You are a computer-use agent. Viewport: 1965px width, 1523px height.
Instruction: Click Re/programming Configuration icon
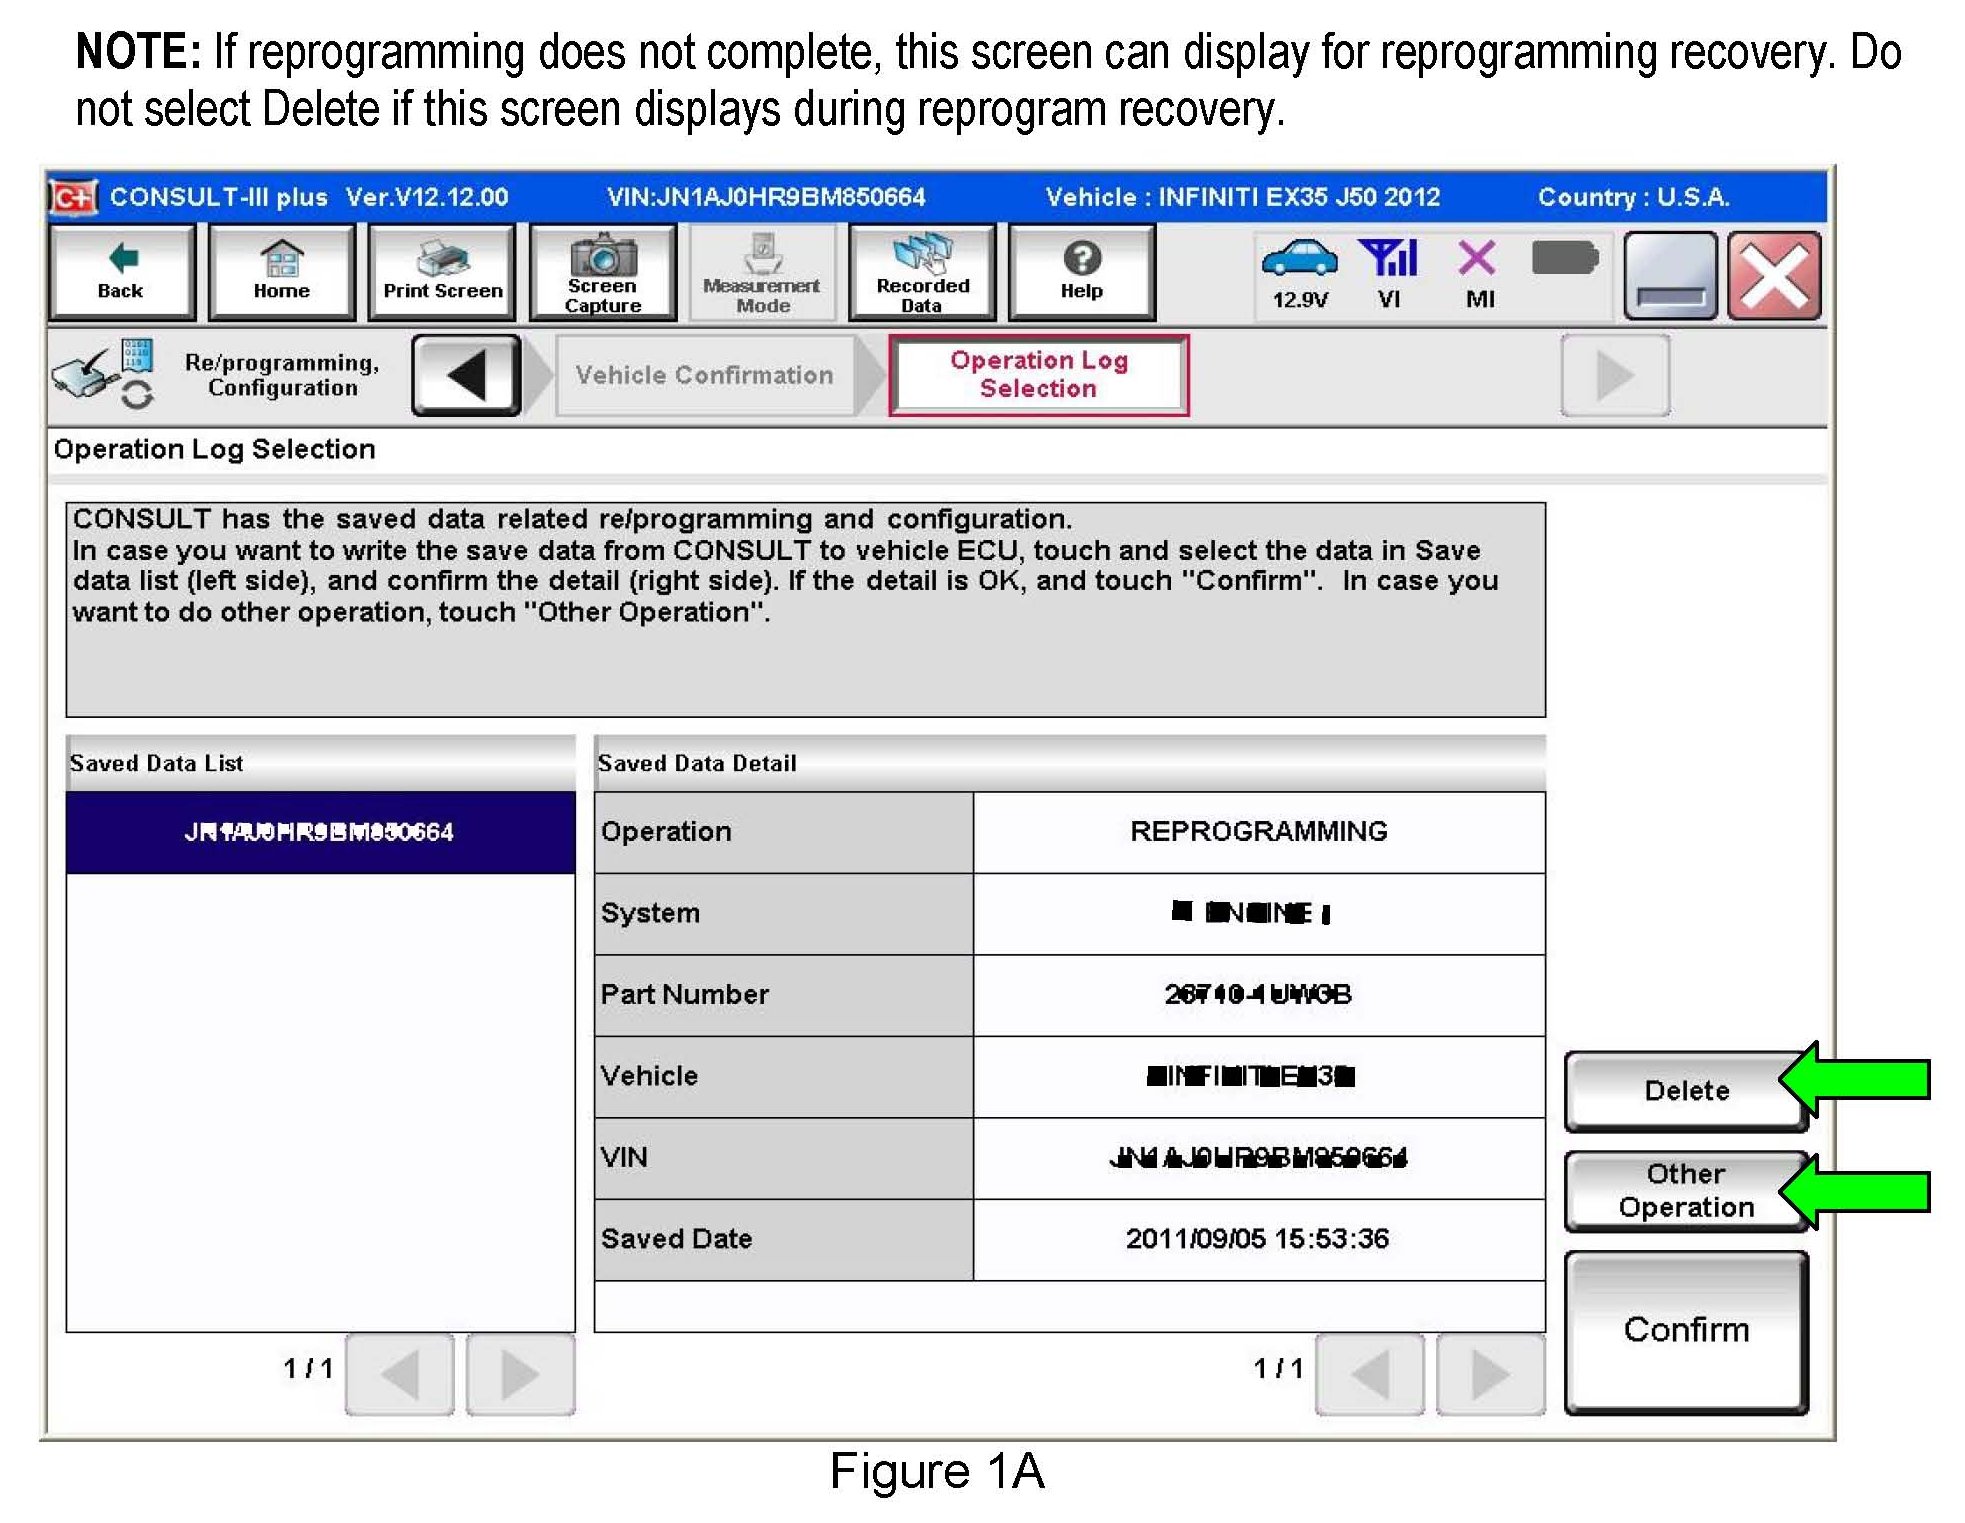point(100,375)
